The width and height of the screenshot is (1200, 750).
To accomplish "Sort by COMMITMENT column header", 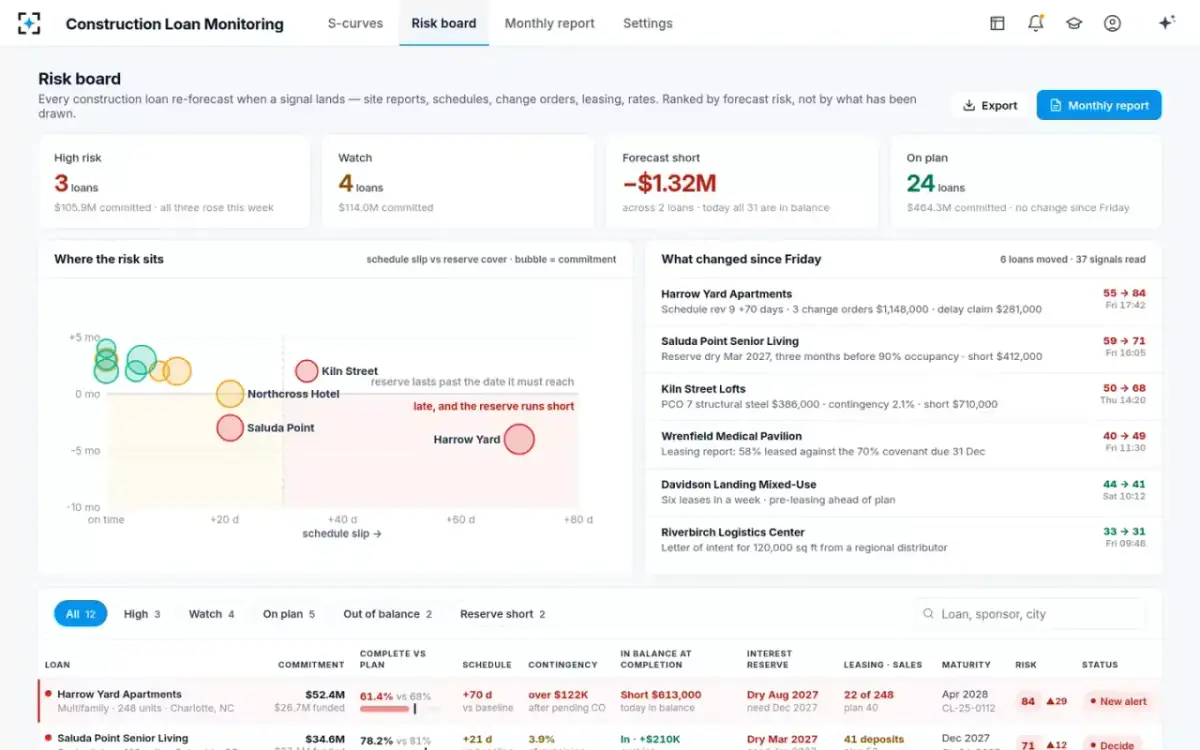I will pyautogui.click(x=311, y=665).
